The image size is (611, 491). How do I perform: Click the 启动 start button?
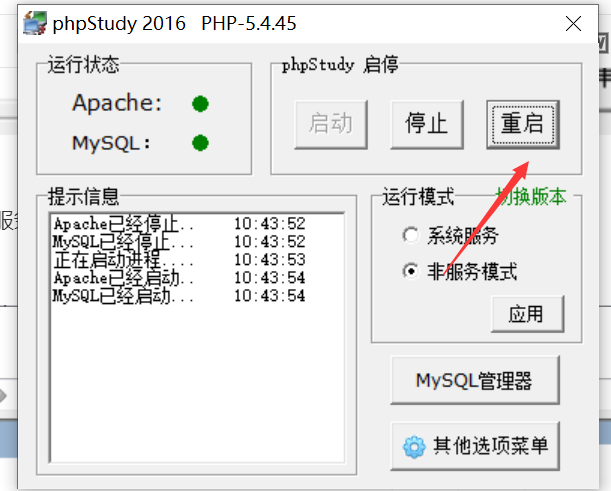click(x=331, y=124)
